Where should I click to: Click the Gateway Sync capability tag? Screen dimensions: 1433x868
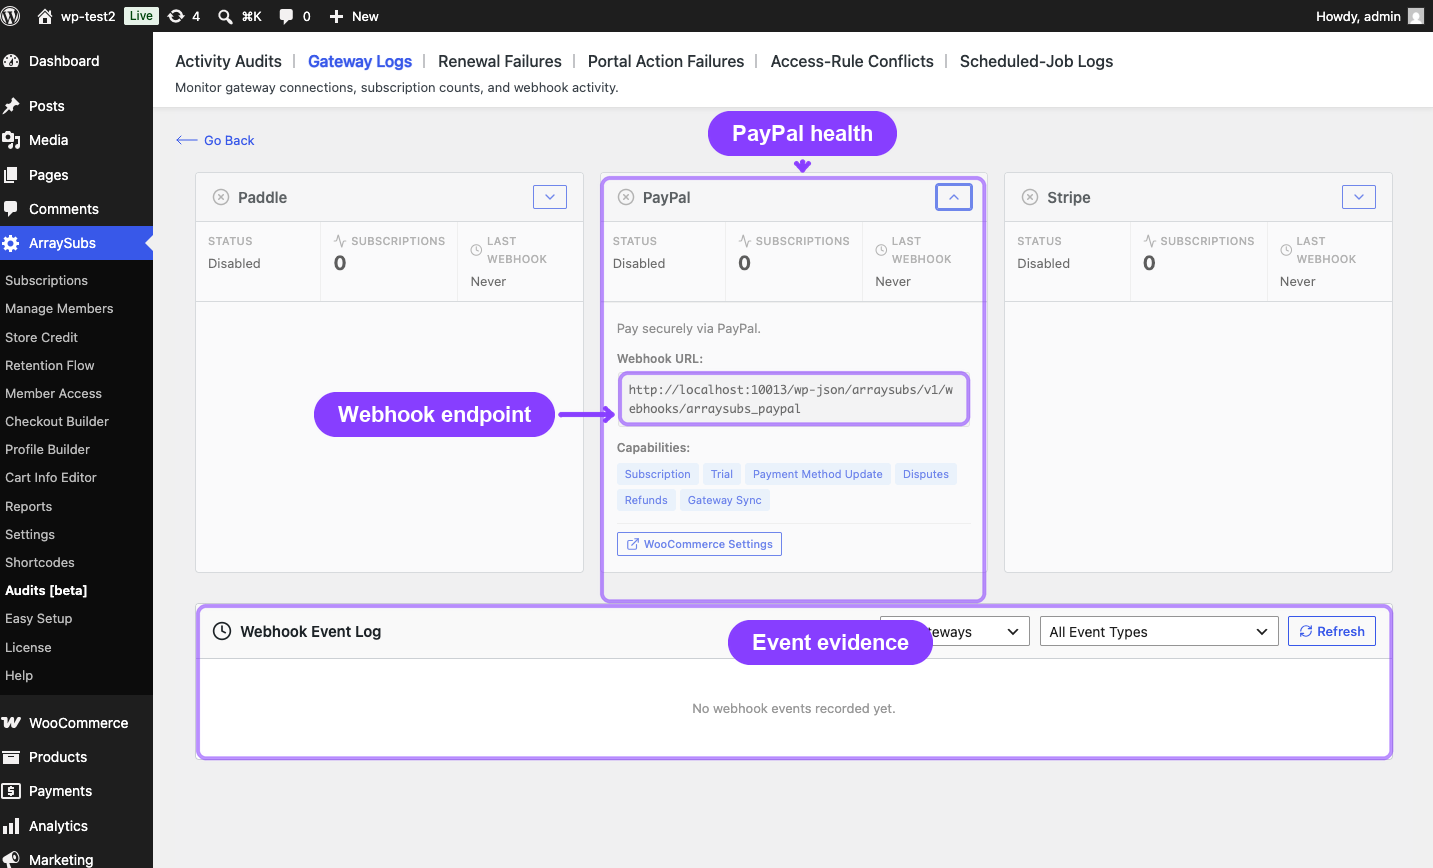pyautogui.click(x=725, y=500)
